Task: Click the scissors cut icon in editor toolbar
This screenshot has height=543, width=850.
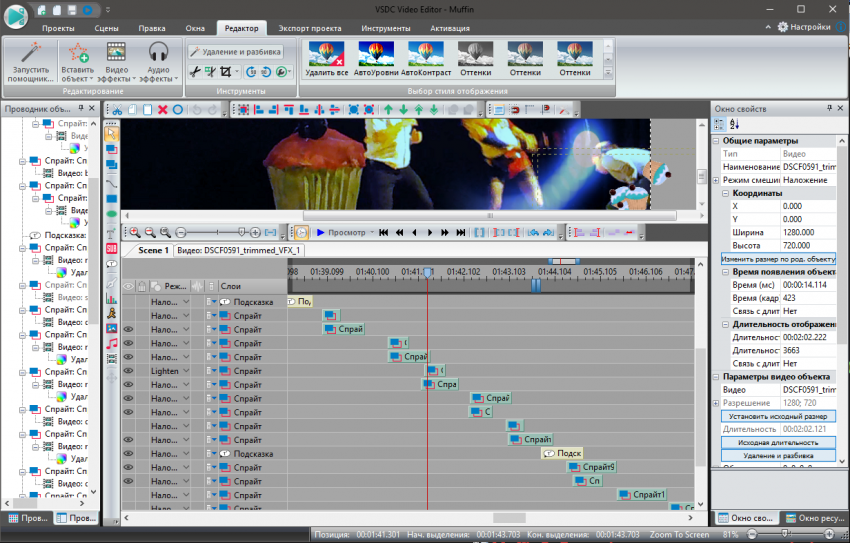Action: coord(117,110)
